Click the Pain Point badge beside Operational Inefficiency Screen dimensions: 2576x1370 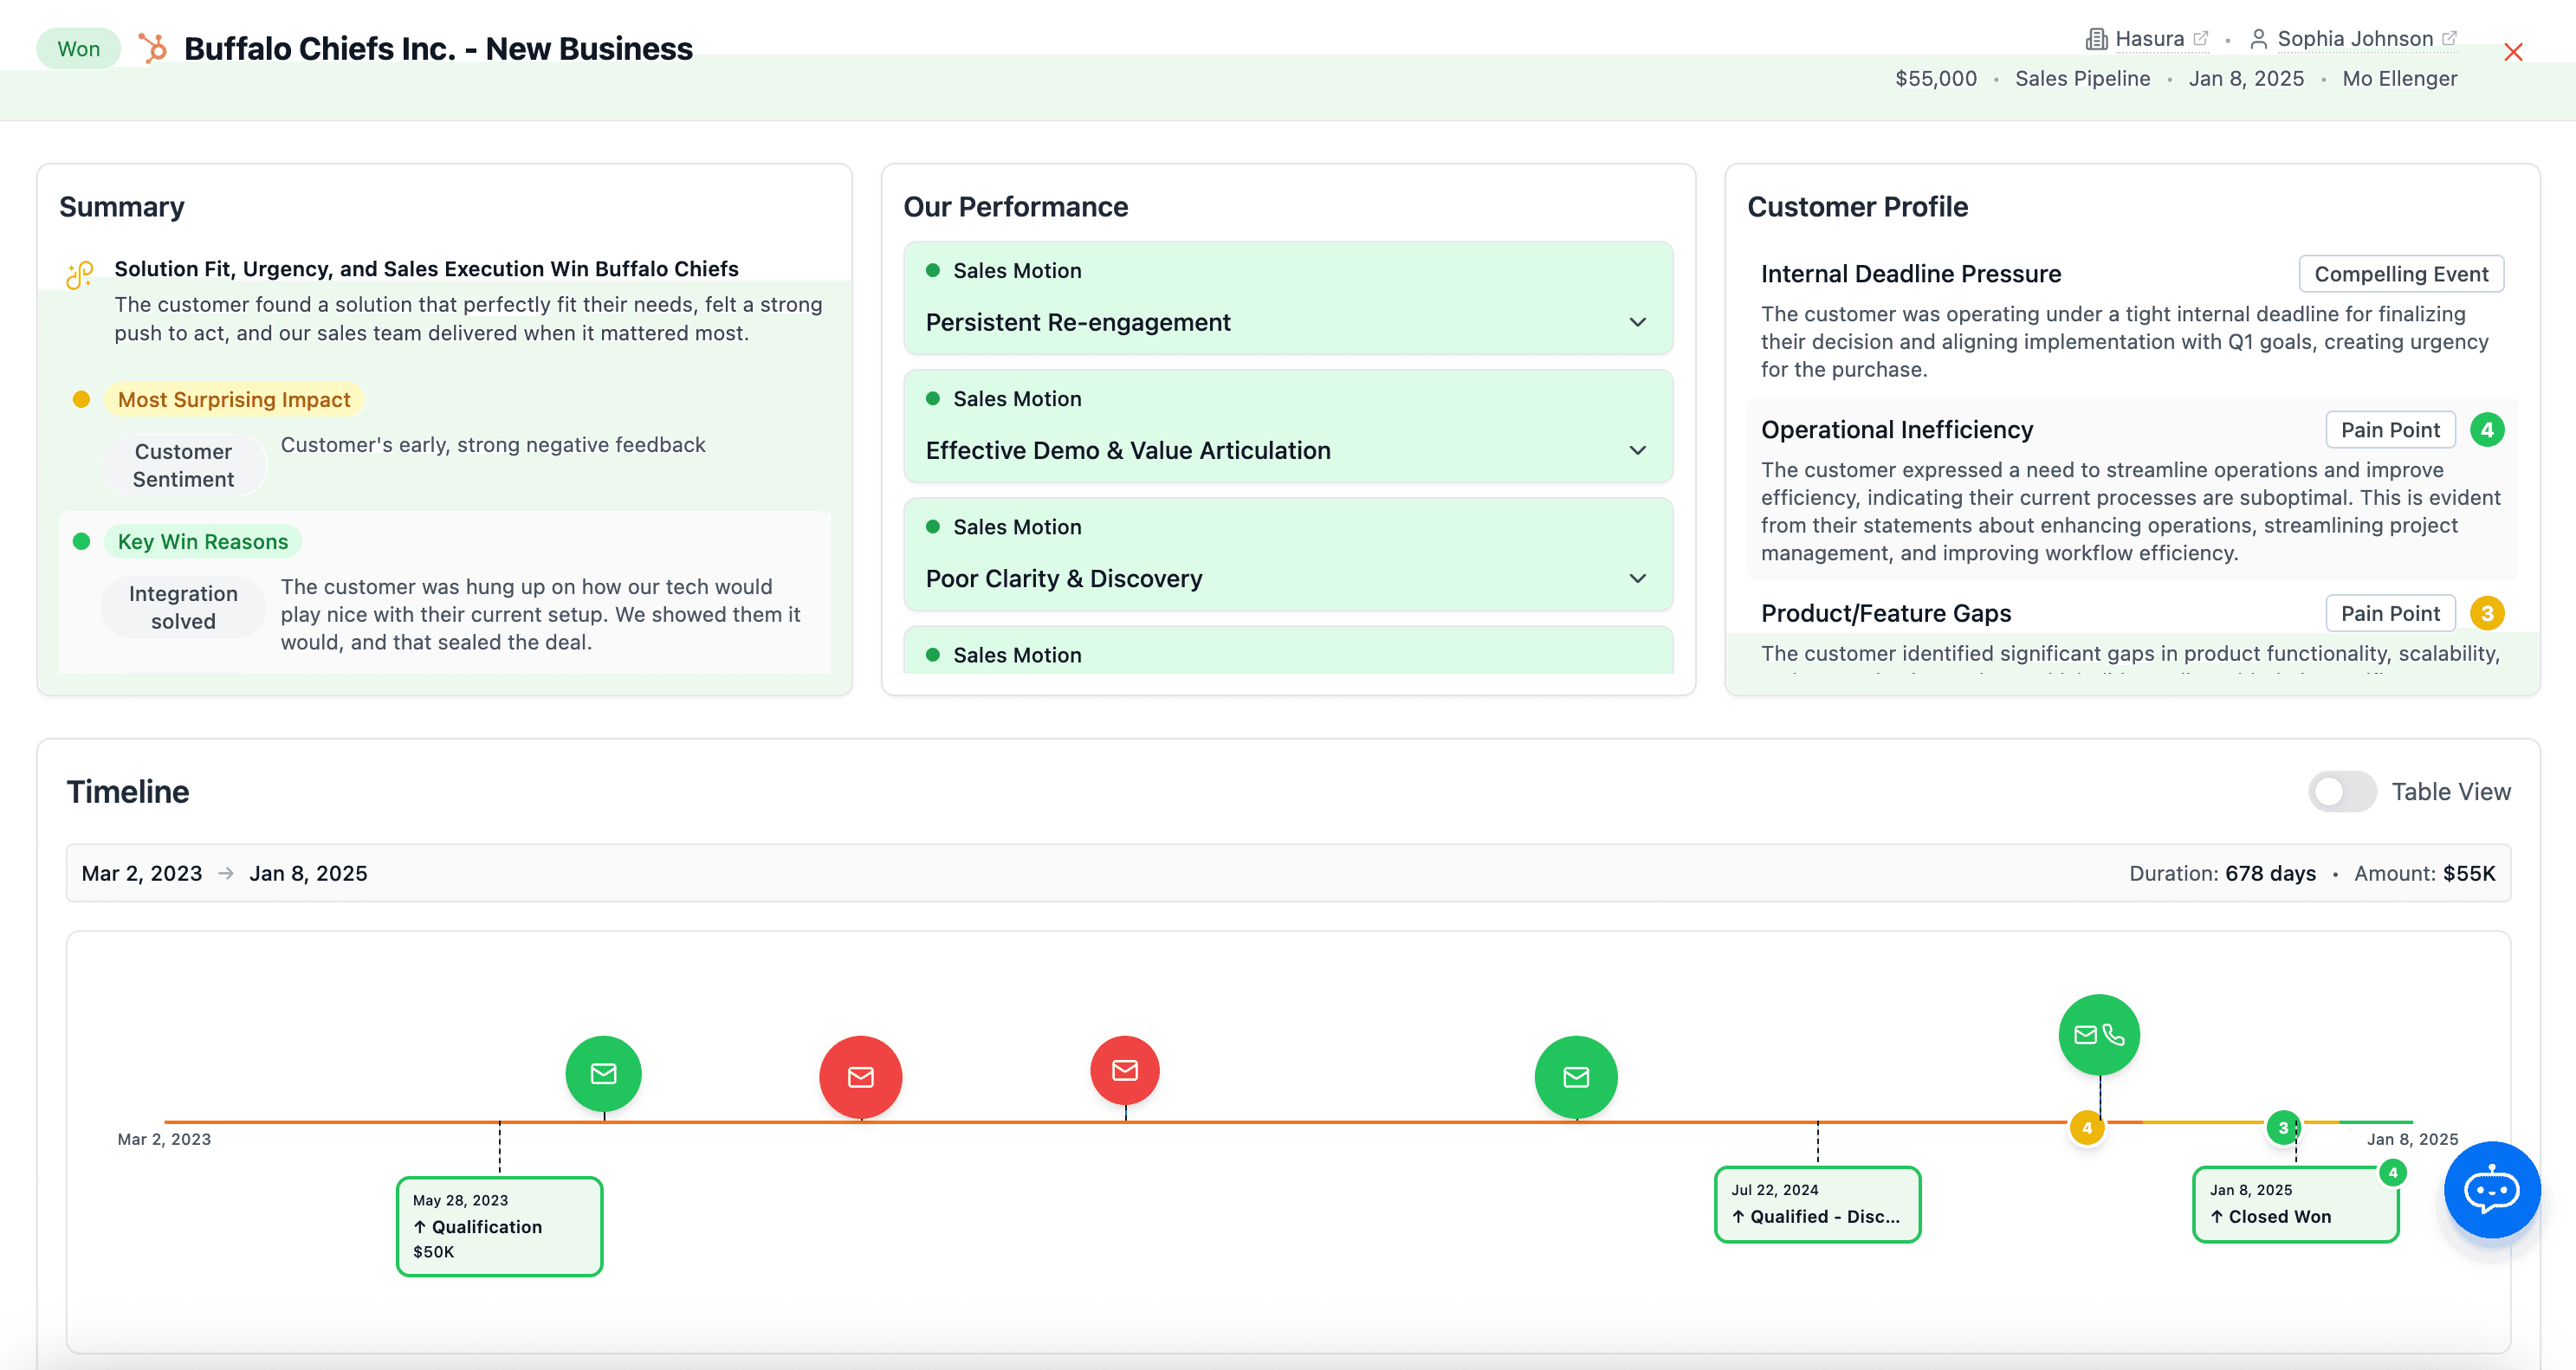click(x=2389, y=429)
